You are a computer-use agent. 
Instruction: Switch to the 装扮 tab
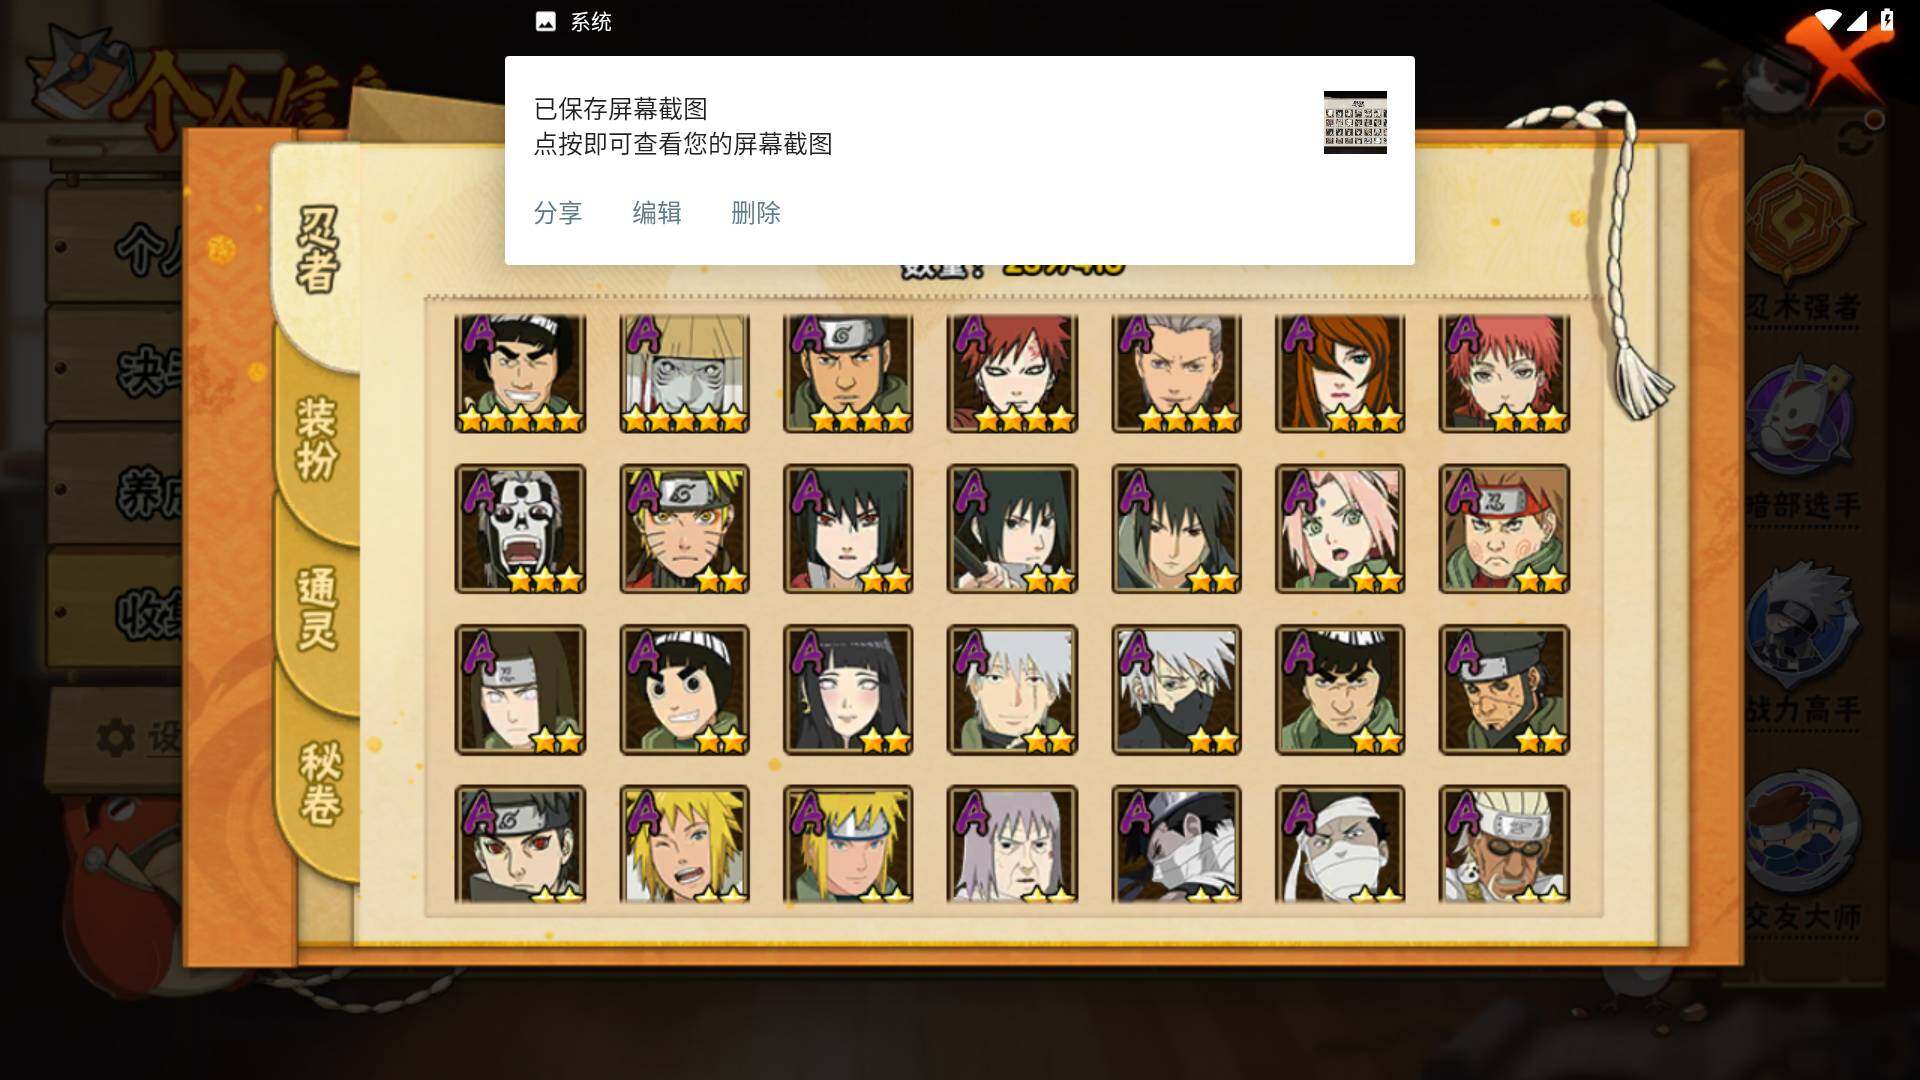point(317,438)
